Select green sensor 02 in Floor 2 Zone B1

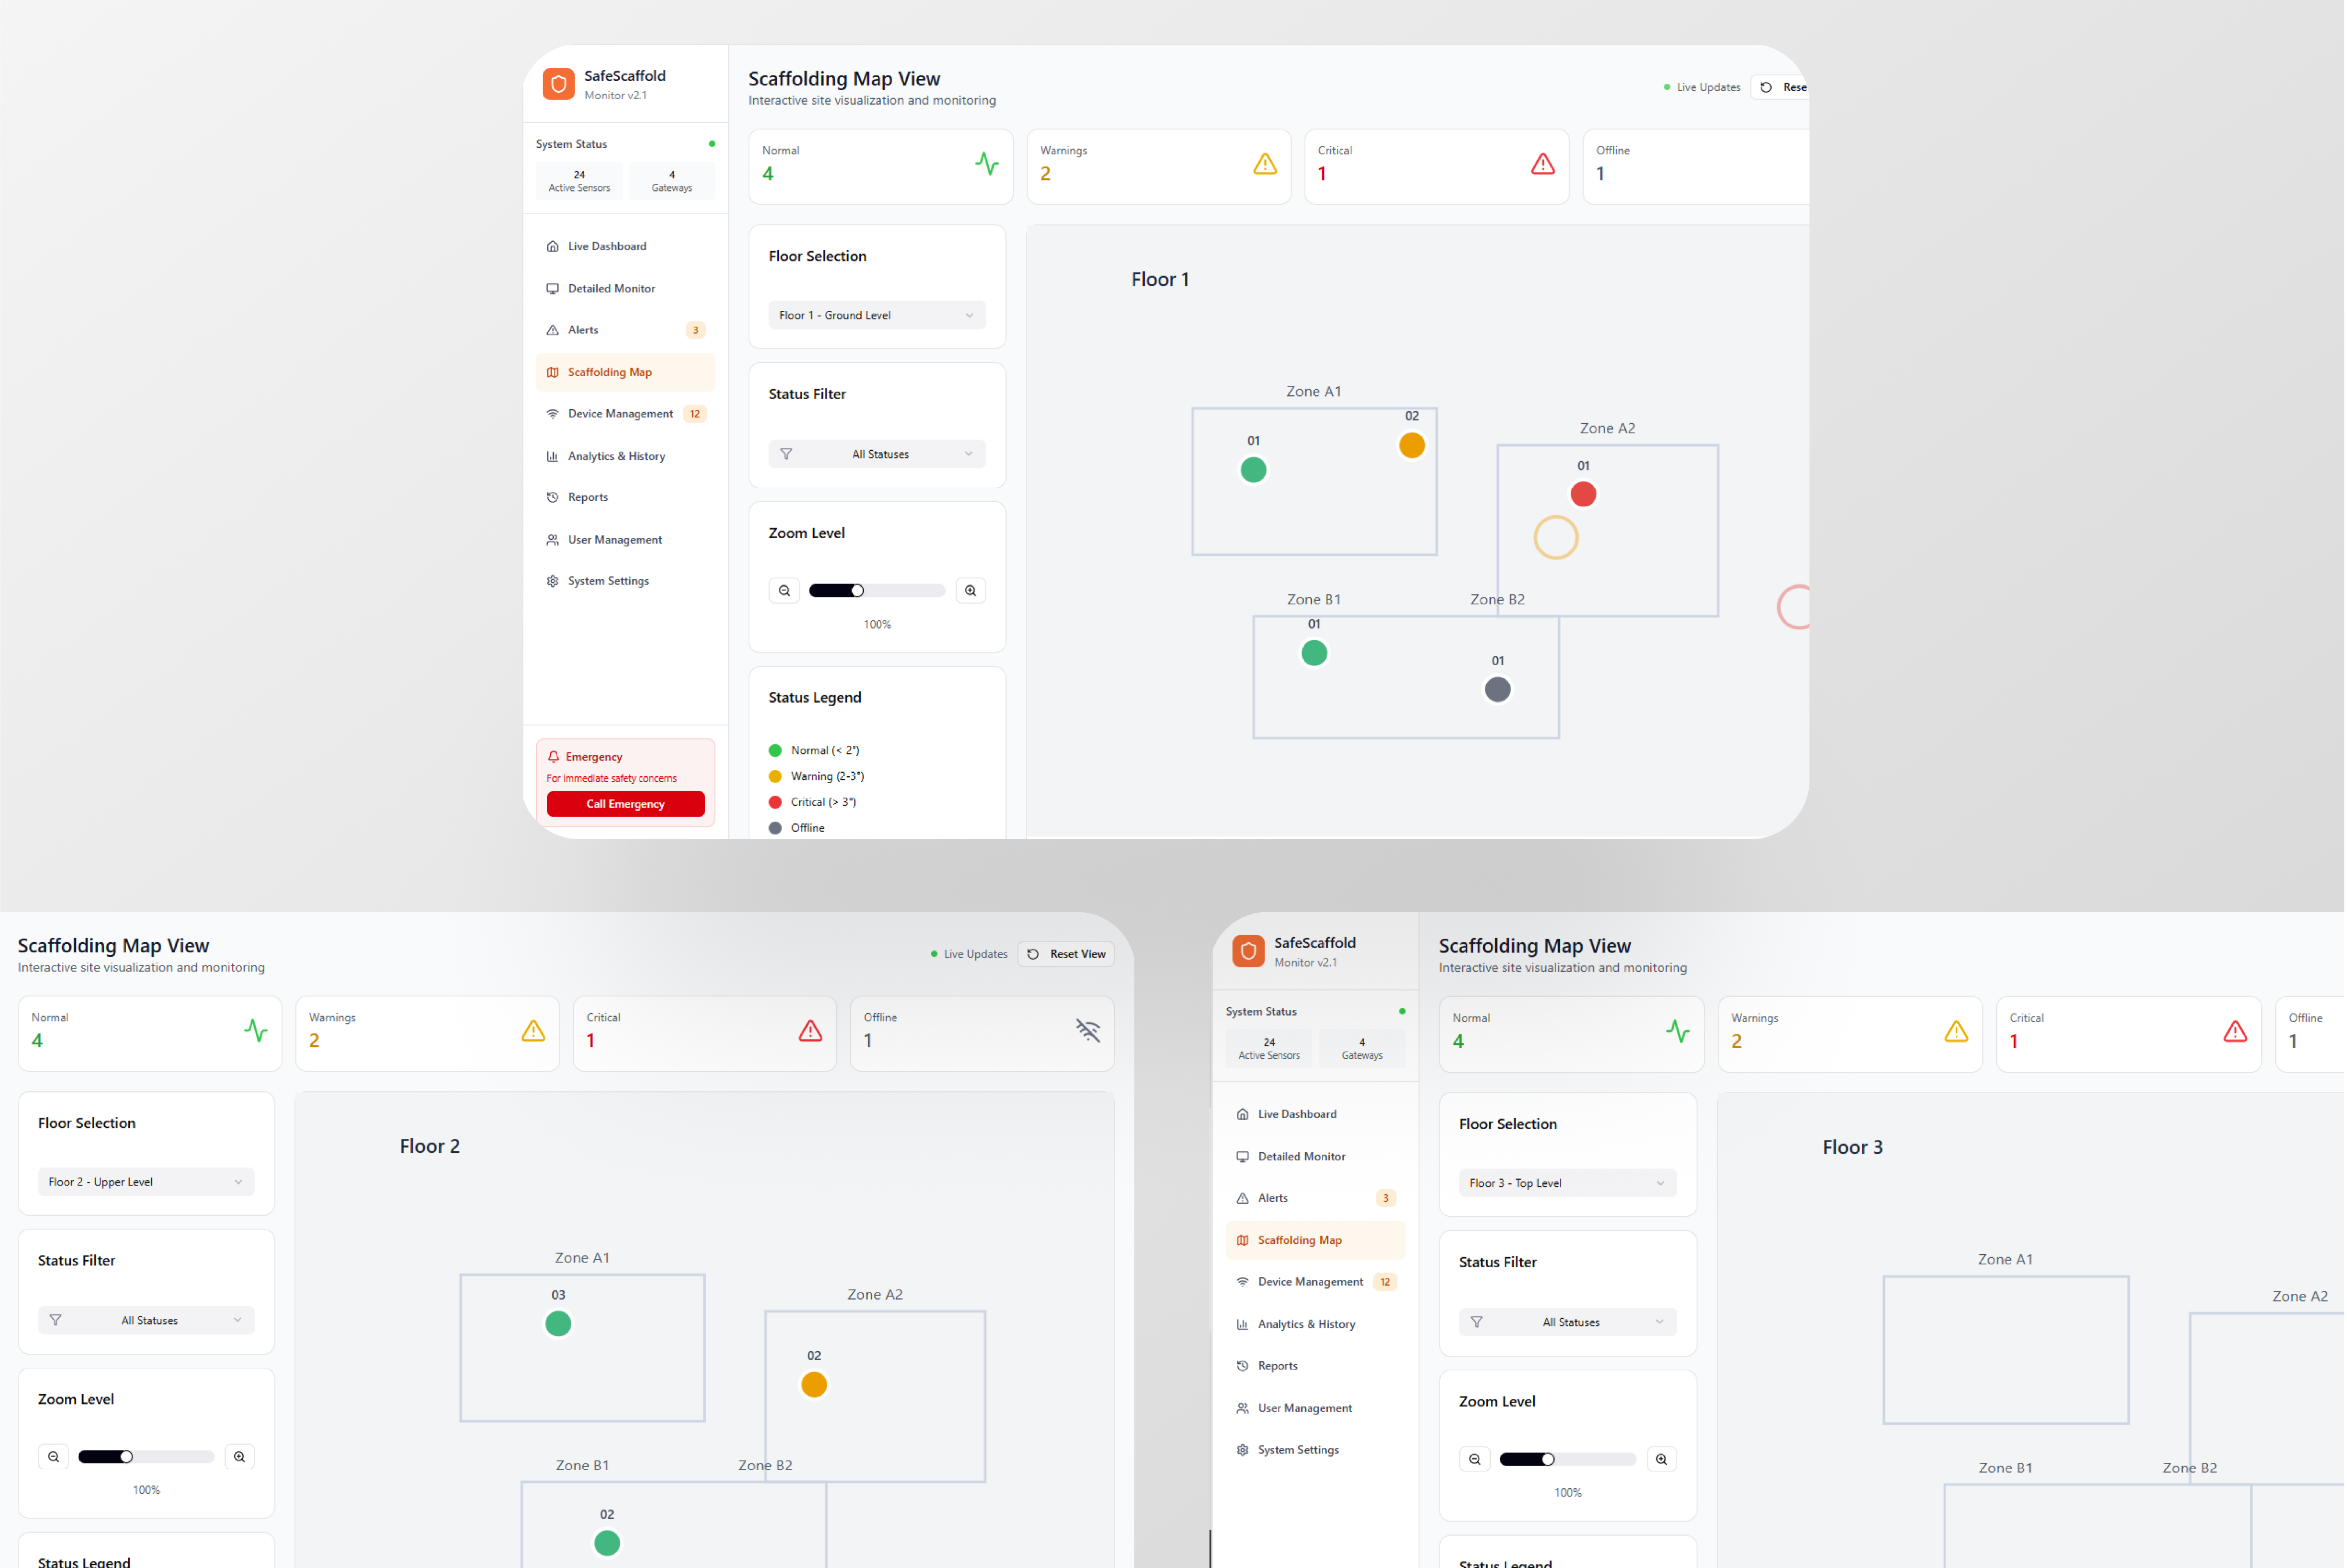tap(608, 1543)
